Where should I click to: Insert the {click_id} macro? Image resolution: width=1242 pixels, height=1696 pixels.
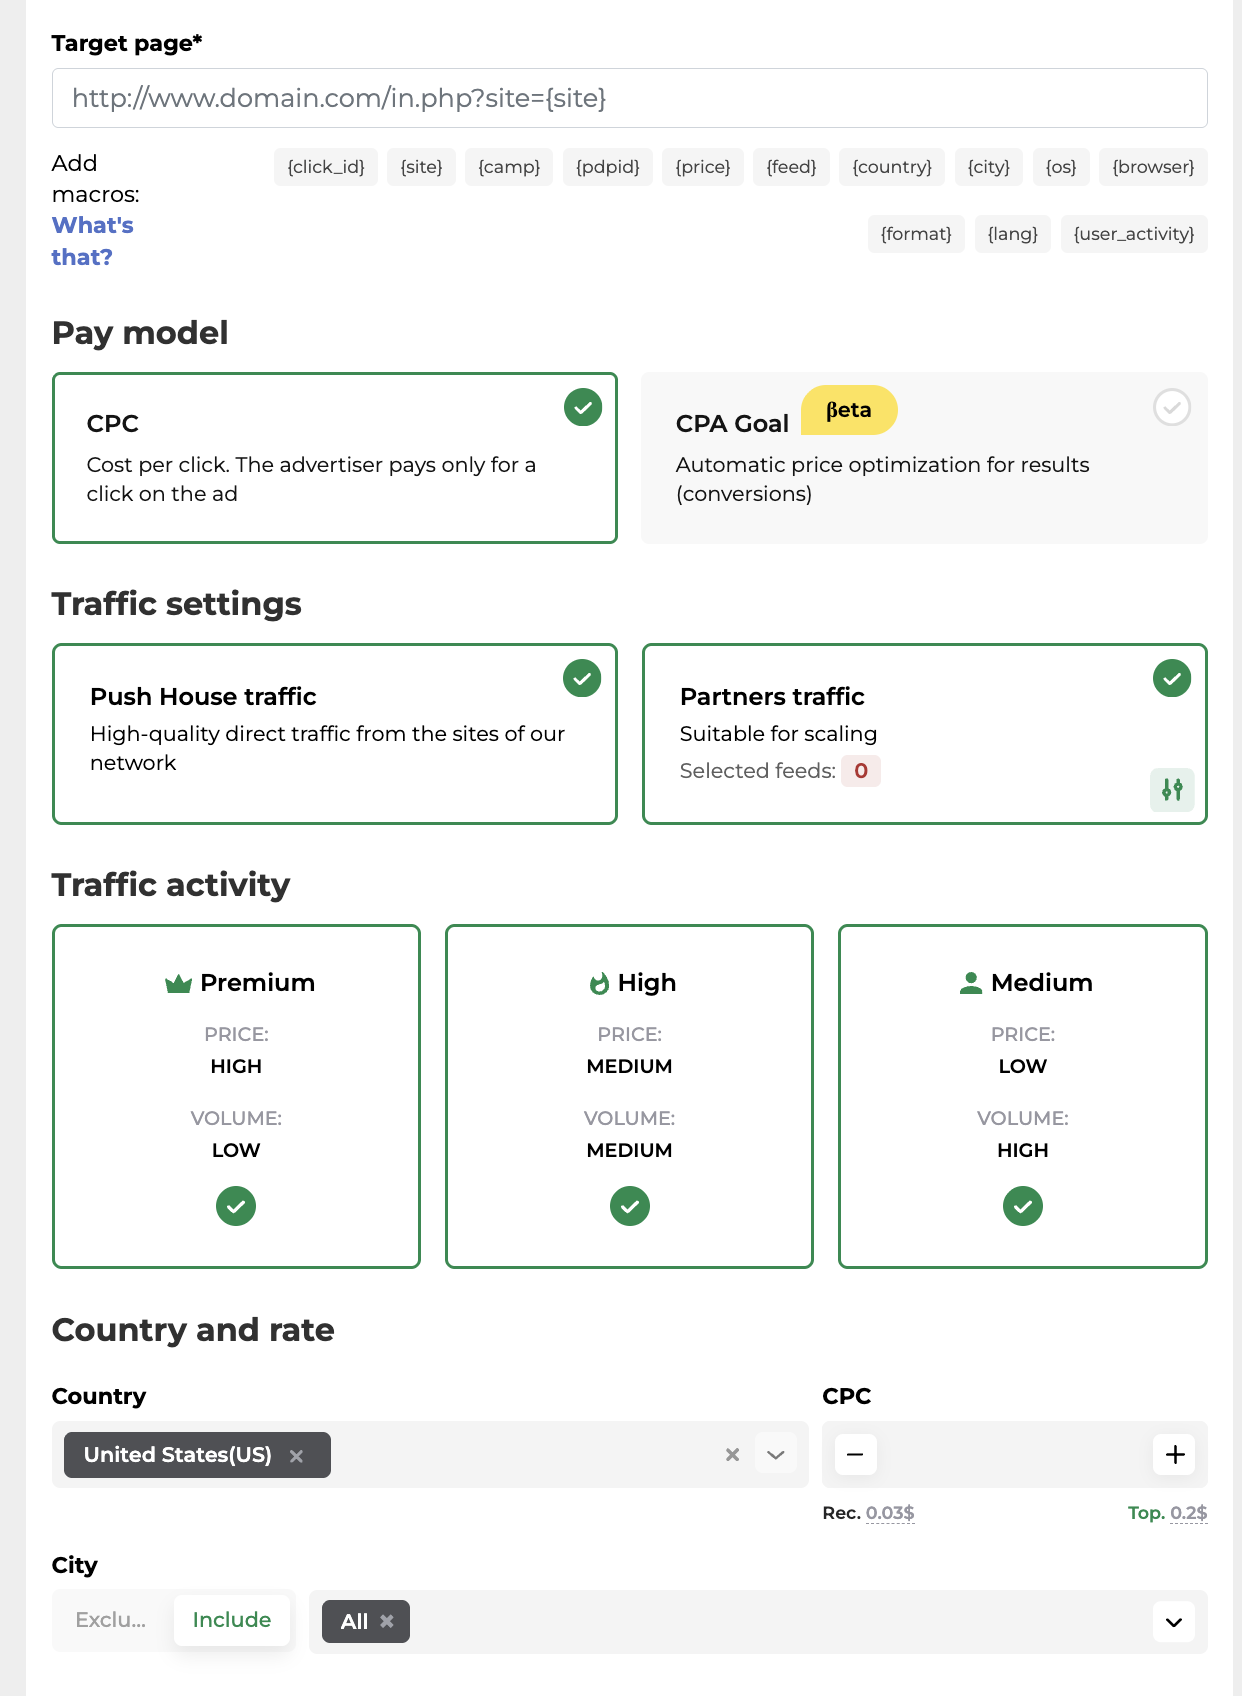tap(326, 167)
